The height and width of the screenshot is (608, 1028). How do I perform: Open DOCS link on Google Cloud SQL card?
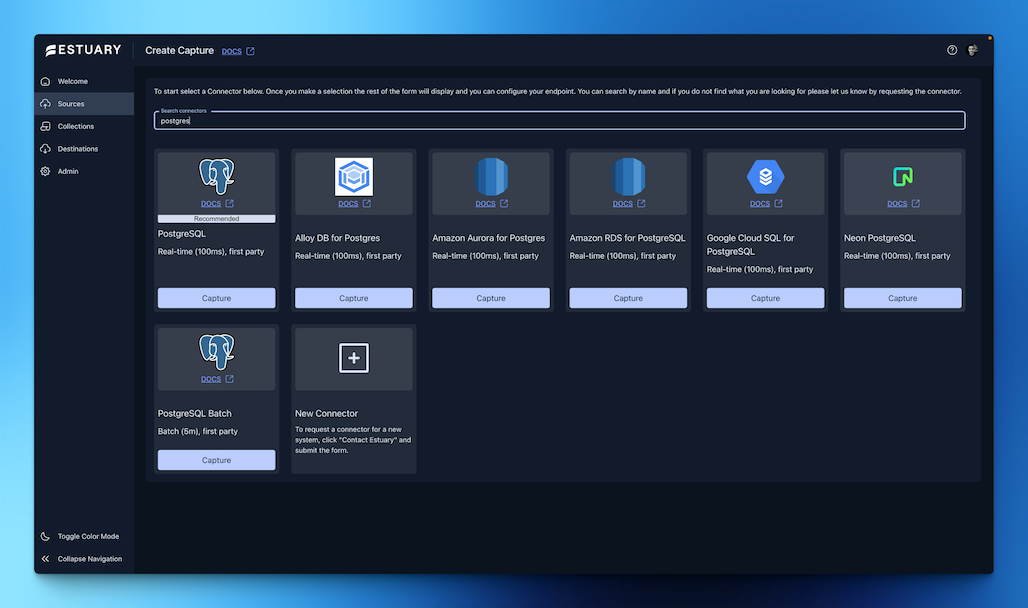[760, 203]
